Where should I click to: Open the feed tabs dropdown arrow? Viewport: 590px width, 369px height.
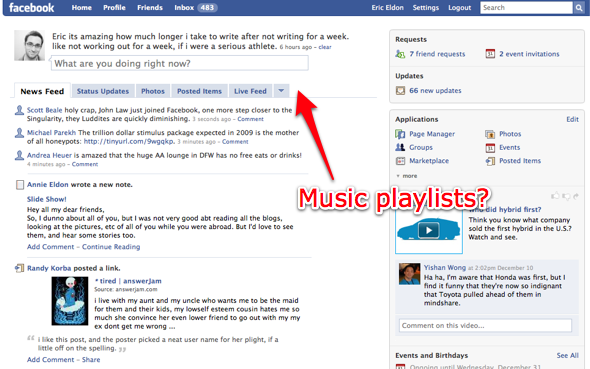coord(281,91)
